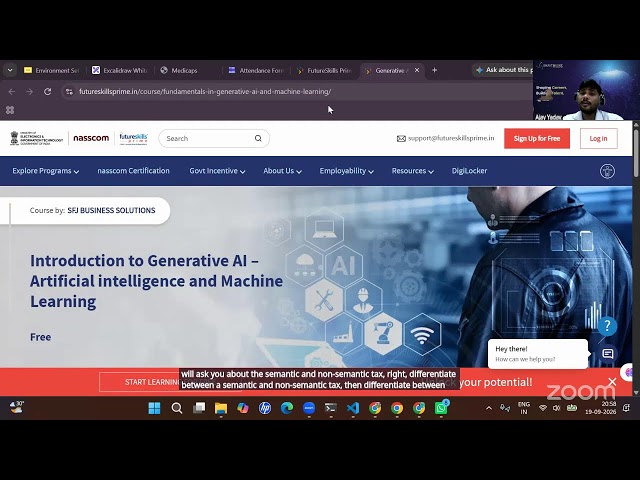640x480 pixels.
Task: Click the Ask about this page button
Action: coord(504,70)
